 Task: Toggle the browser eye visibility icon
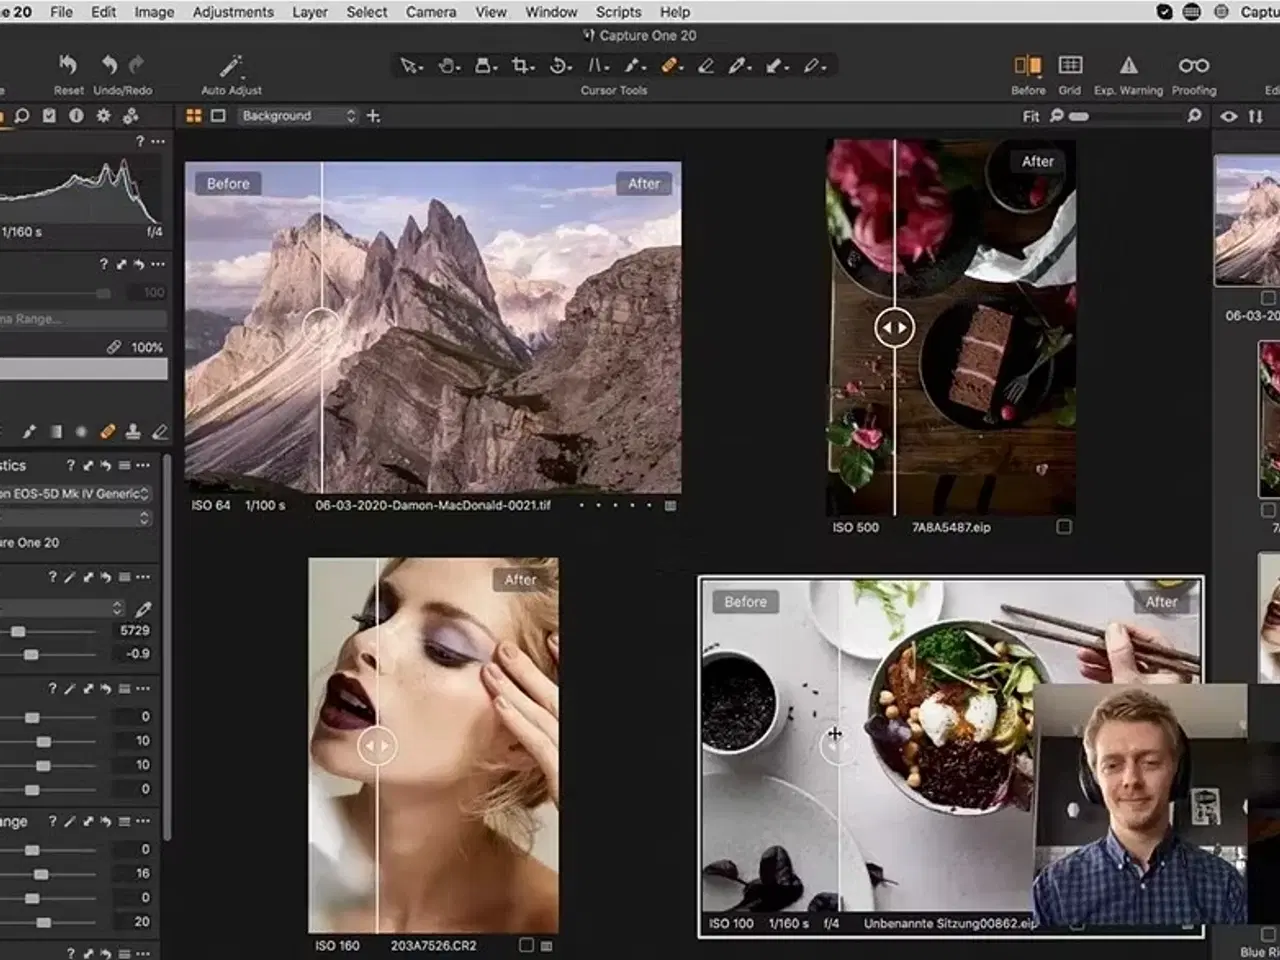pyautogui.click(x=1229, y=116)
